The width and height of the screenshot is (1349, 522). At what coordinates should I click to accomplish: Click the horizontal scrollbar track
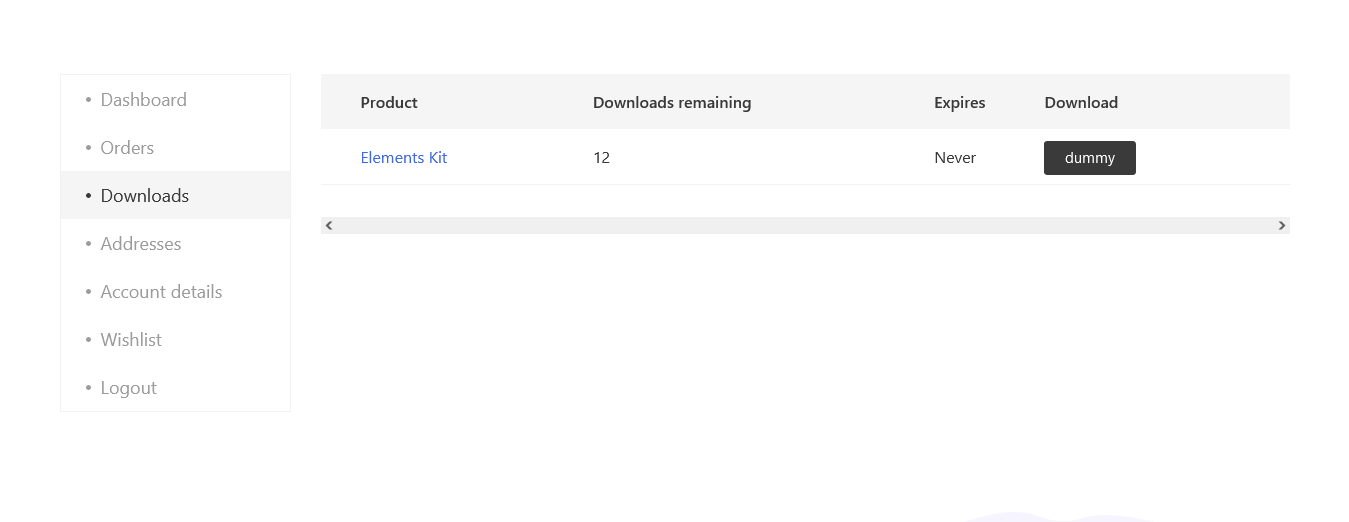pyautogui.click(x=805, y=226)
